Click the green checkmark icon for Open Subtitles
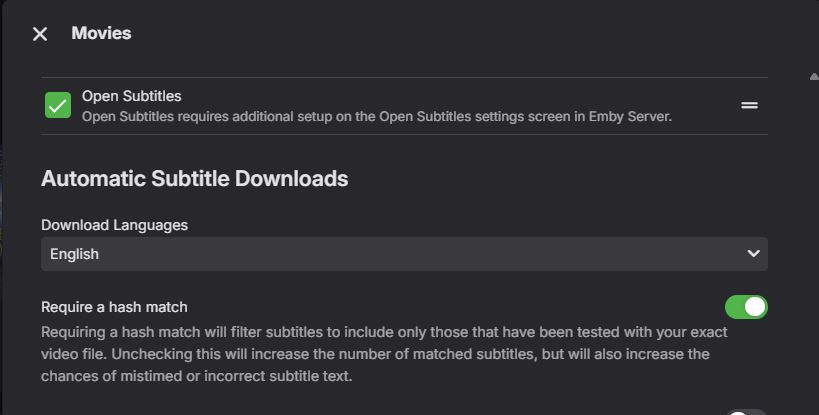 coord(58,105)
